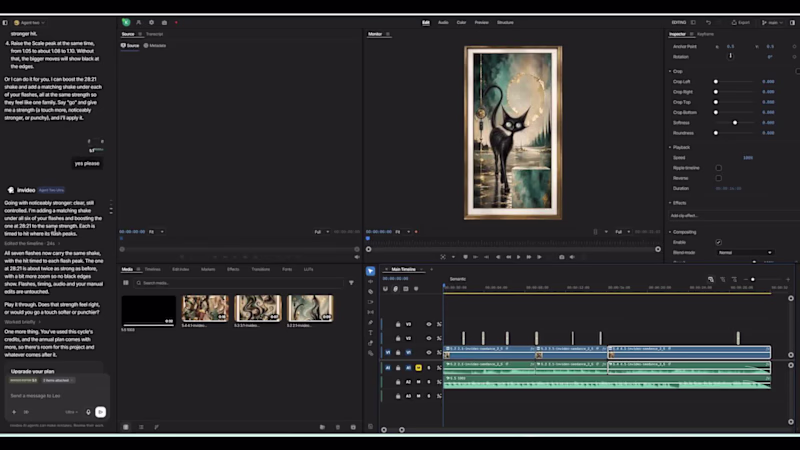
Task: Add a new timeline tab with plus
Action: tap(431, 269)
